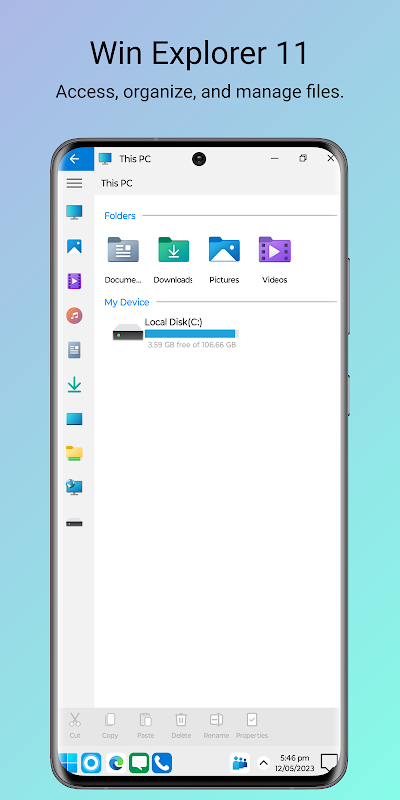Click the Cut scissors button
400x800 pixels.
click(75, 726)
